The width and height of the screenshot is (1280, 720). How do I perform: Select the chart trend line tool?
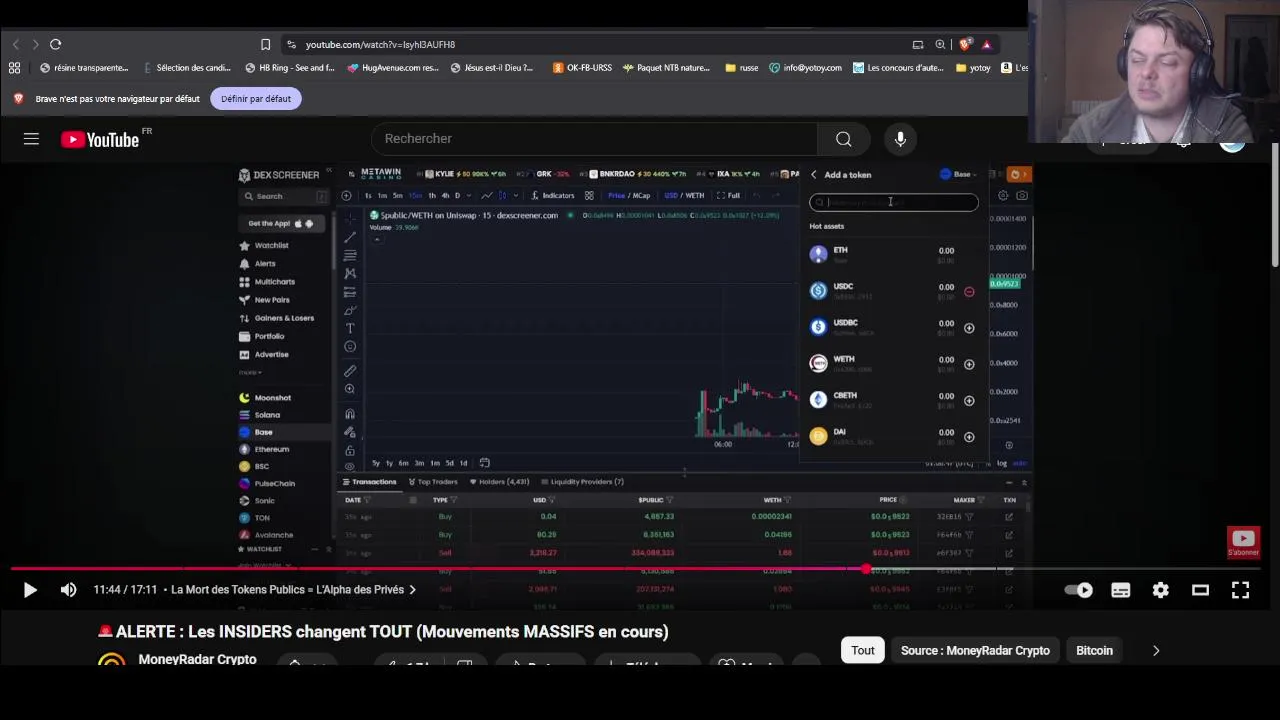click(x=350, y=237)
